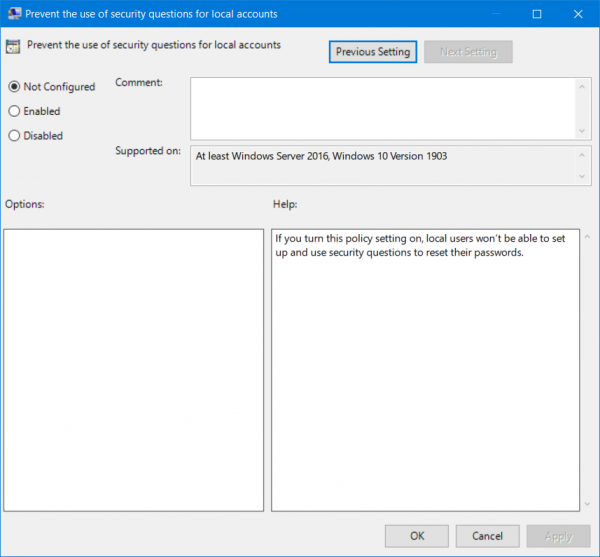Image resolution: width=600 pixels, height=557 pixels.
Task: Click the Help pane scroll up arrow
Action: pos(587,237)
